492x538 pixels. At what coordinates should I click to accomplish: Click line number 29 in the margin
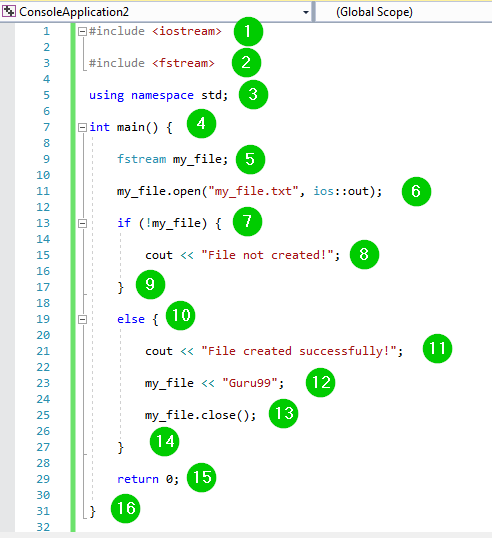click(43, 479)
